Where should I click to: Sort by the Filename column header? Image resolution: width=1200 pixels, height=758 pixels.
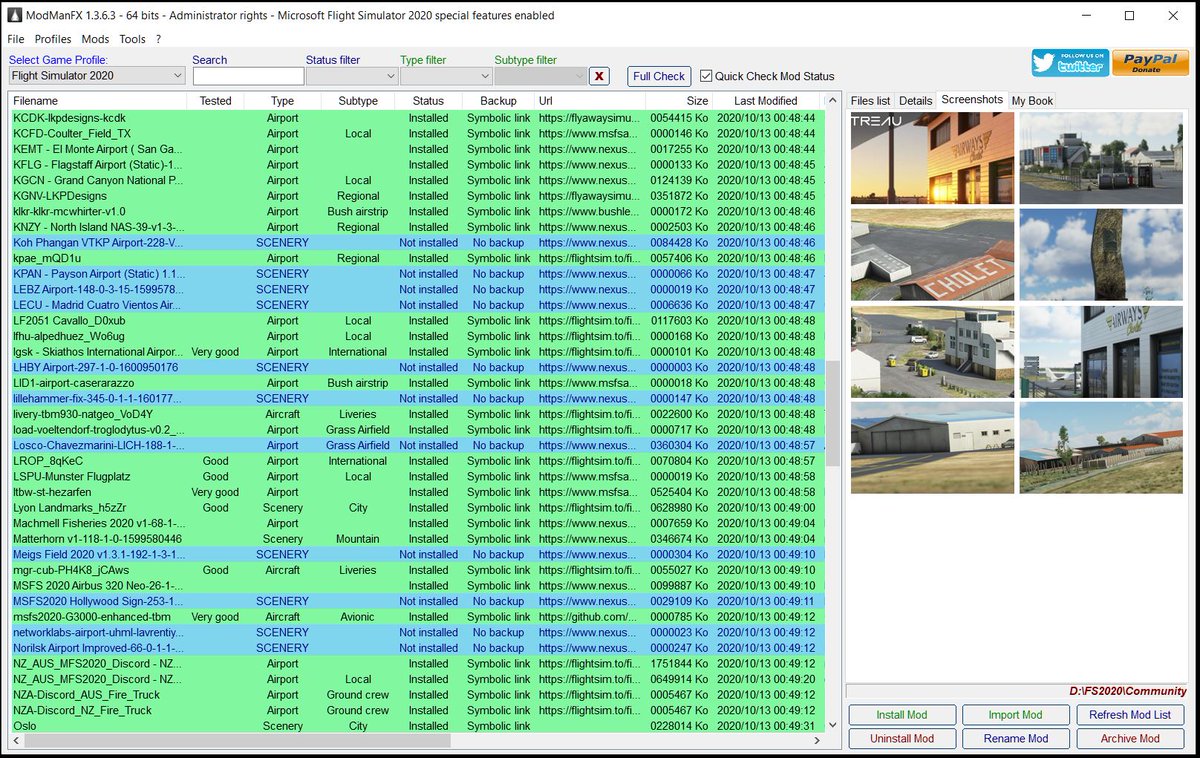[98, 101]
